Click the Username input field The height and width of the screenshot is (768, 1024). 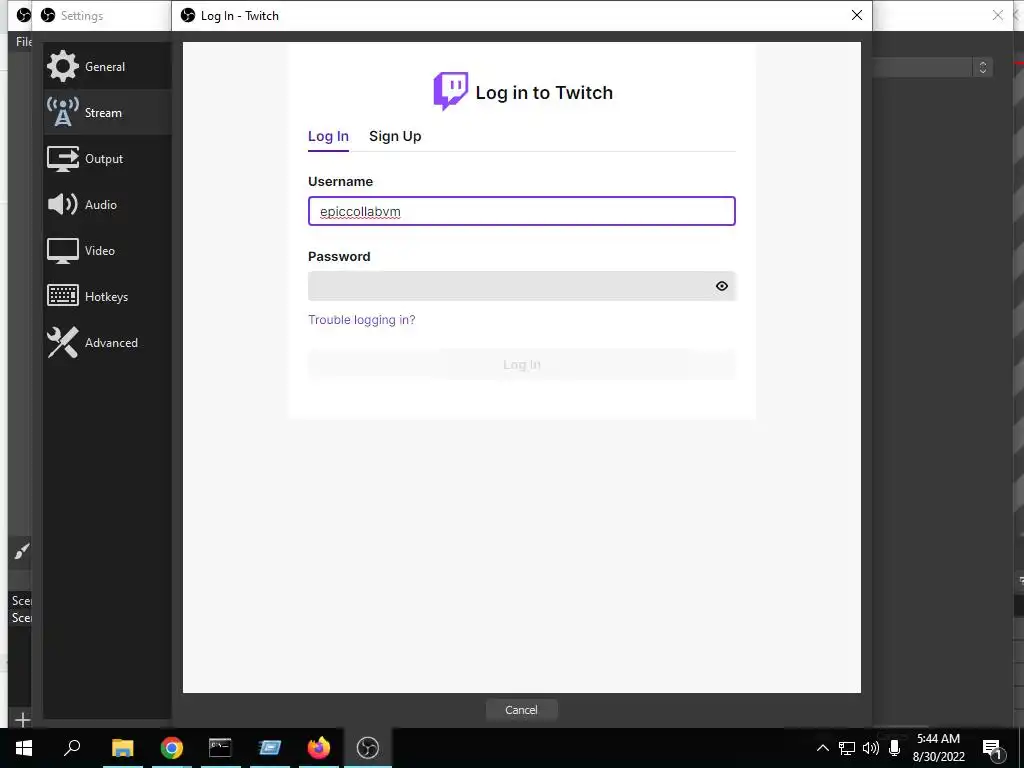(x=522, y=211)
